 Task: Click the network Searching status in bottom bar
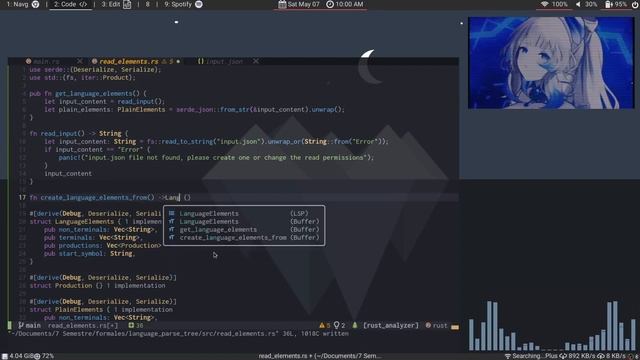pos(531,356)
